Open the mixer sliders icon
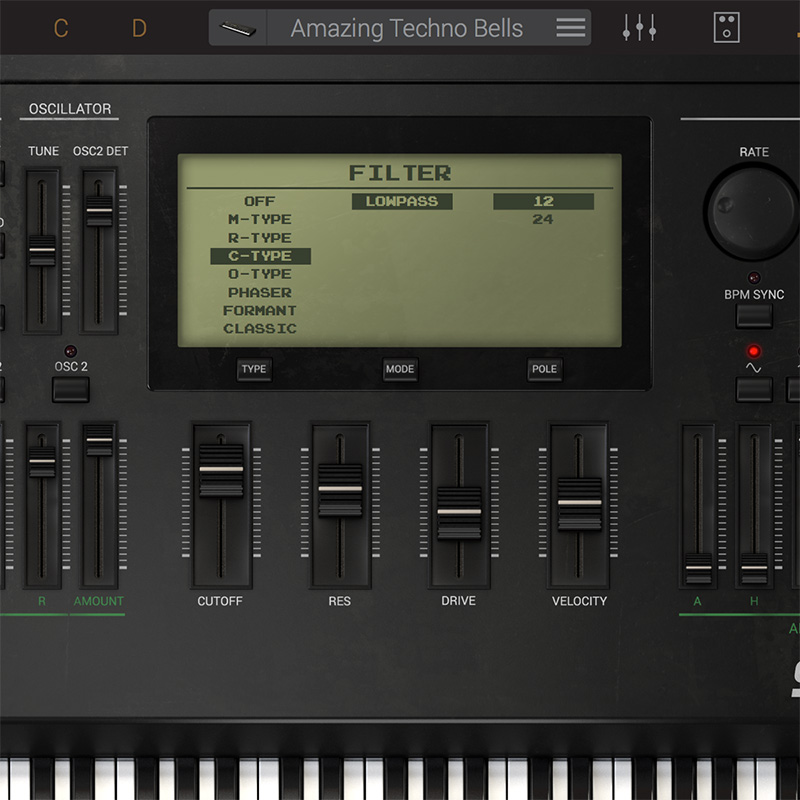The height and width of the screenshot is (800, 800). coord(639,28)
